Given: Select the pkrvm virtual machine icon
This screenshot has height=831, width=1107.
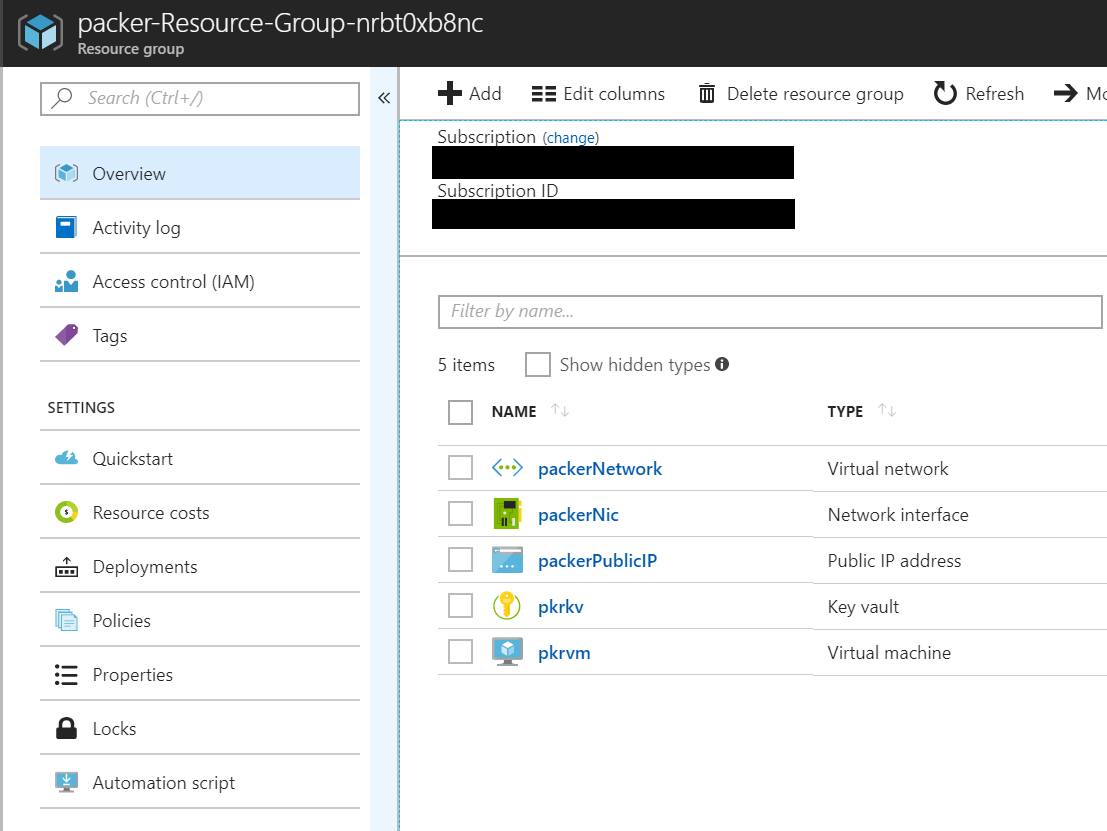Looking at the screenshot, I should 508,652.
